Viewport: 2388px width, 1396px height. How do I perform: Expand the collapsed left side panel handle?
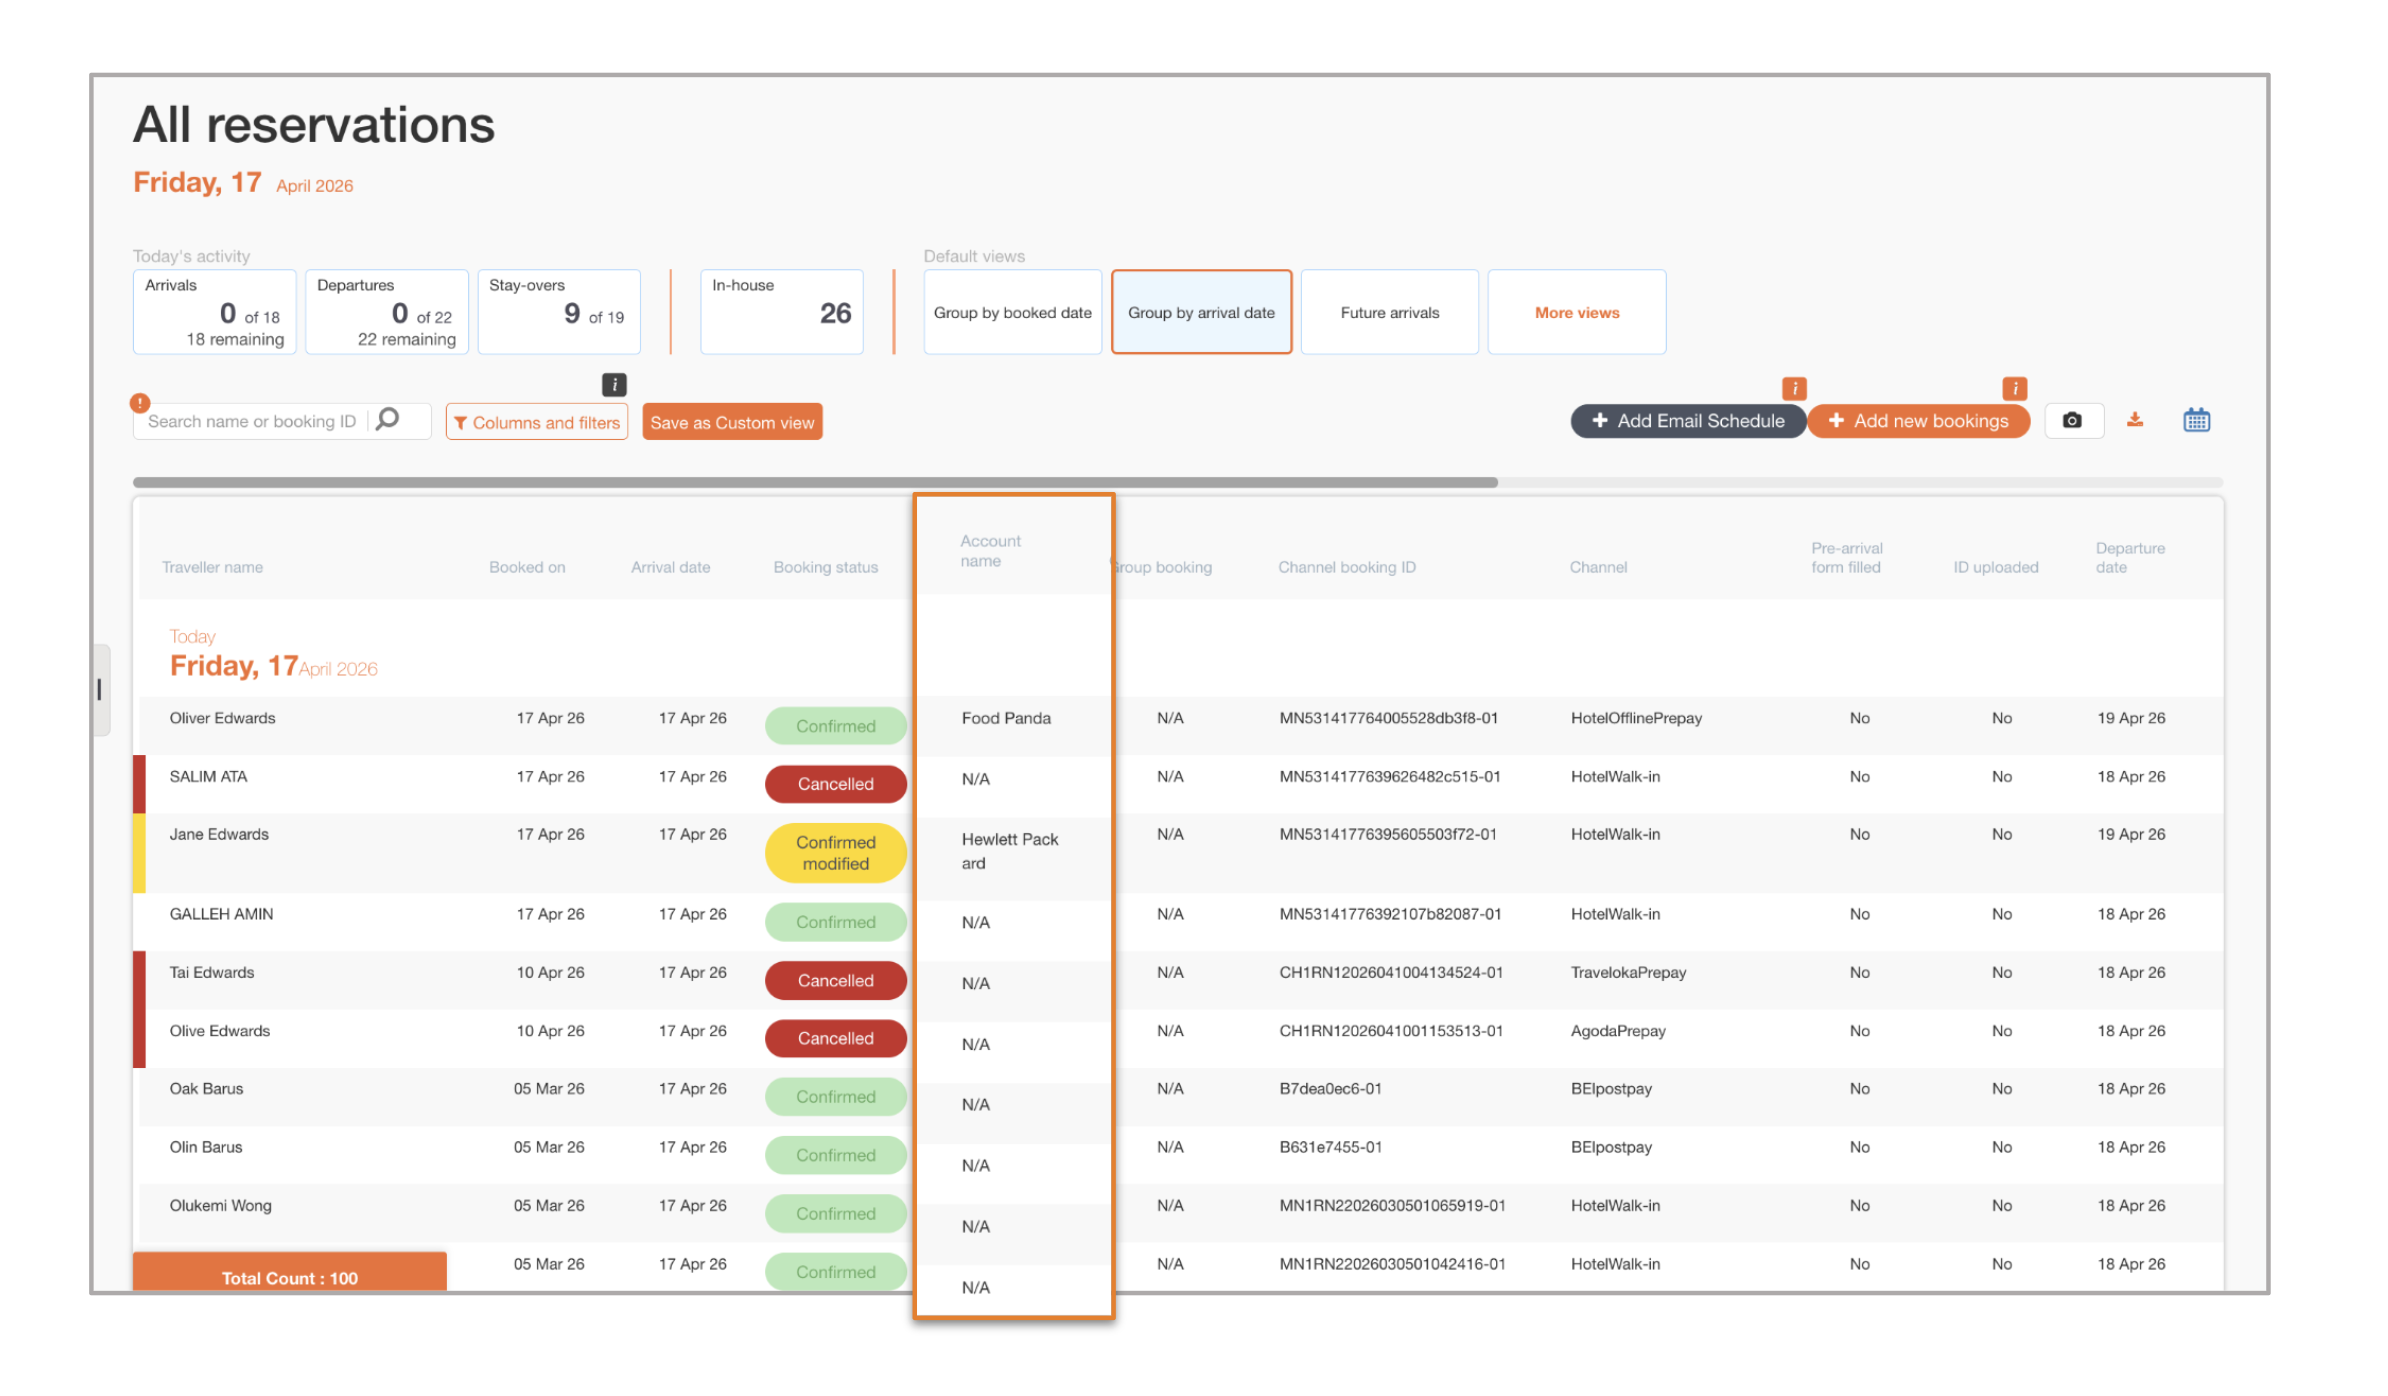(x=100, y=689)
